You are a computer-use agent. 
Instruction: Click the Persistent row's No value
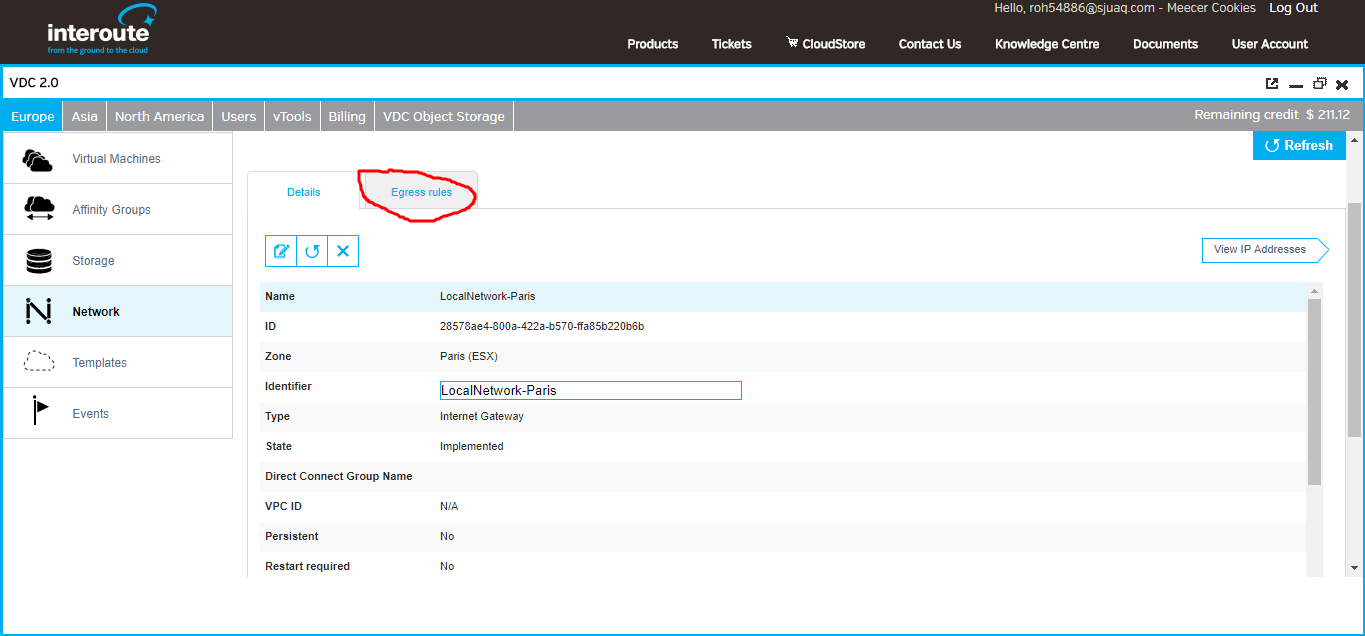tap(447, 536)
